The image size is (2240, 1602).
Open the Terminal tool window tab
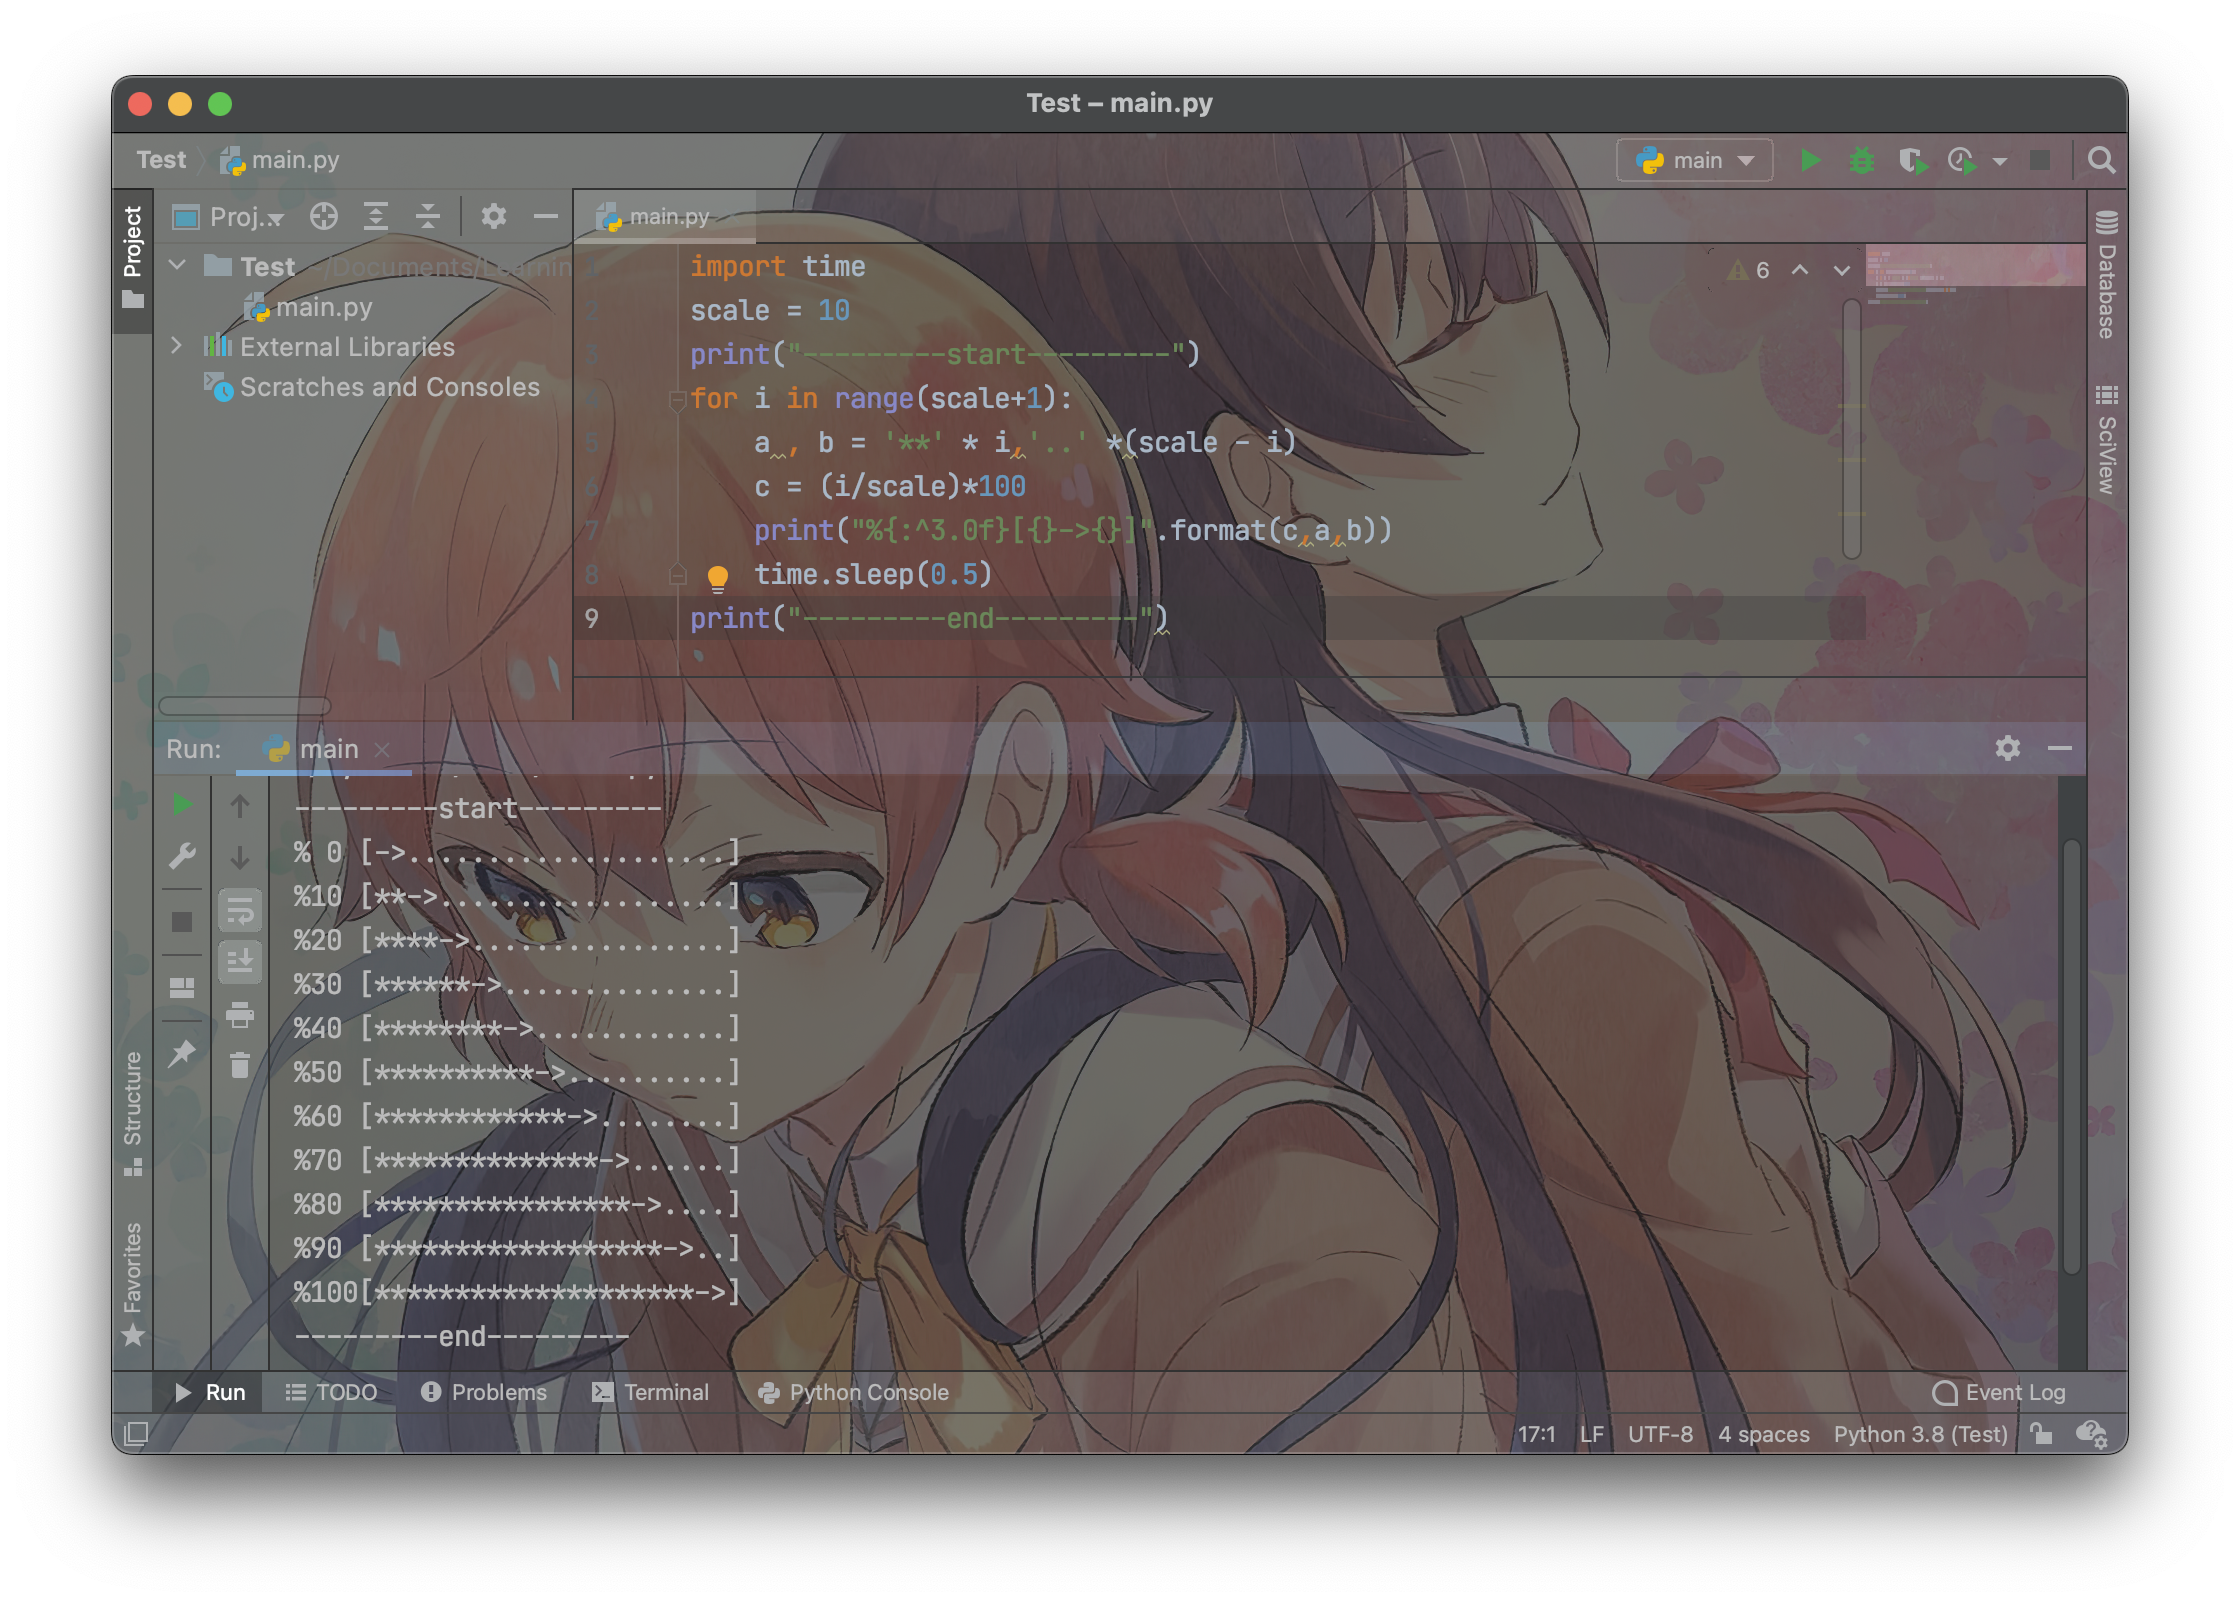click(x=650, y=1392)
